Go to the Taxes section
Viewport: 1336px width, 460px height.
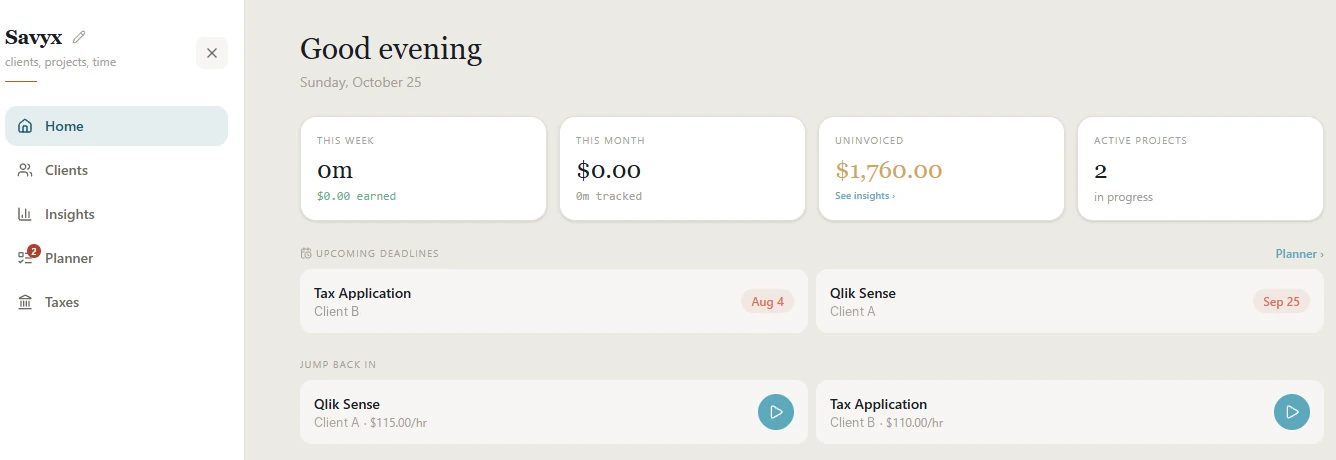116,302
